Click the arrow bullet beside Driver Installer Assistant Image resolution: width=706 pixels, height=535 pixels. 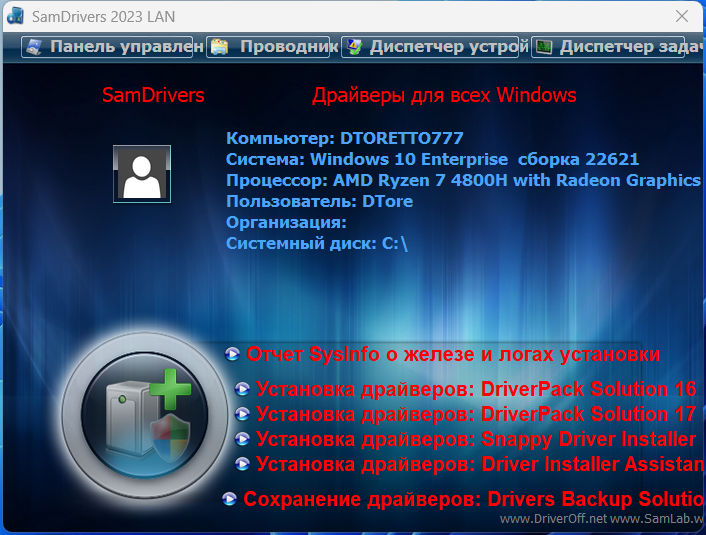pos(242,464)
